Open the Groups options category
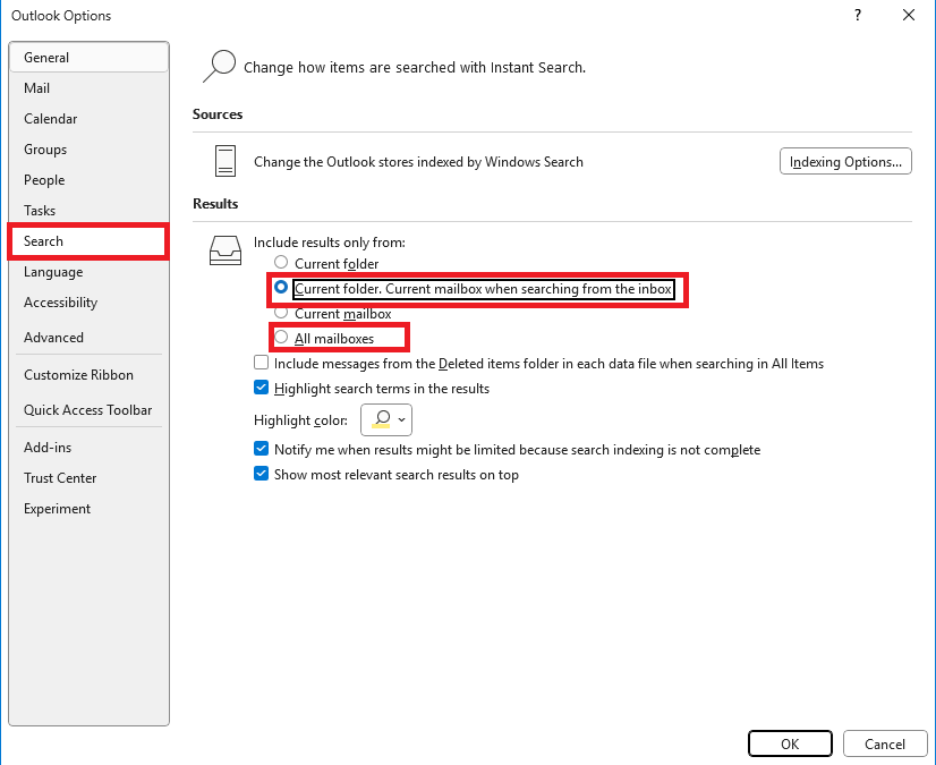This screenshot has width=936, height=765. (89, 149)
